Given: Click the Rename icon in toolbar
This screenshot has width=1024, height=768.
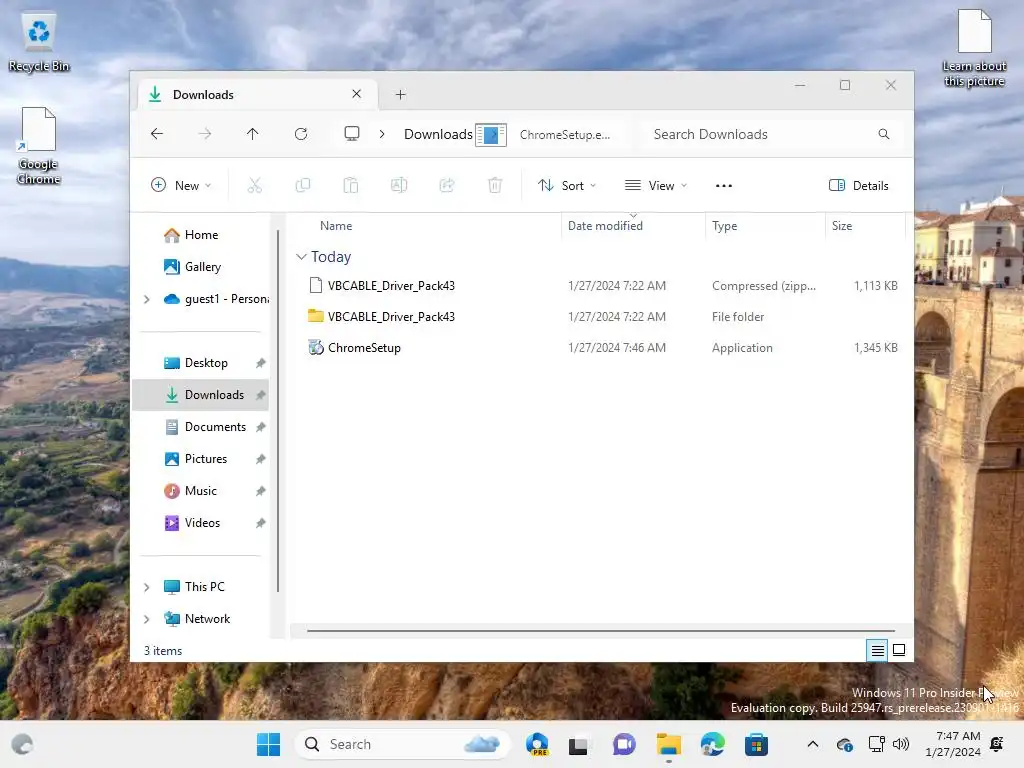Looking at the screenshot, I should [399, 185].
